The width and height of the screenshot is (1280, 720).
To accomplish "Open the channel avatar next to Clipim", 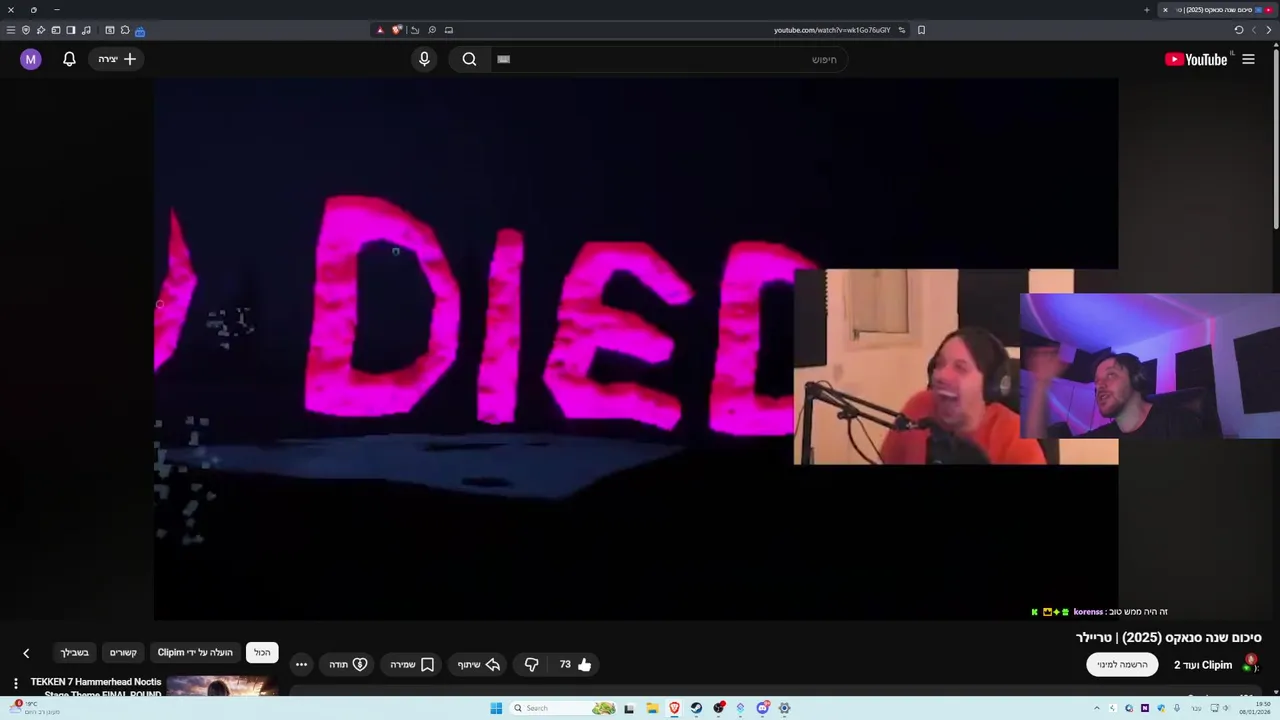I will [1250, 664].
